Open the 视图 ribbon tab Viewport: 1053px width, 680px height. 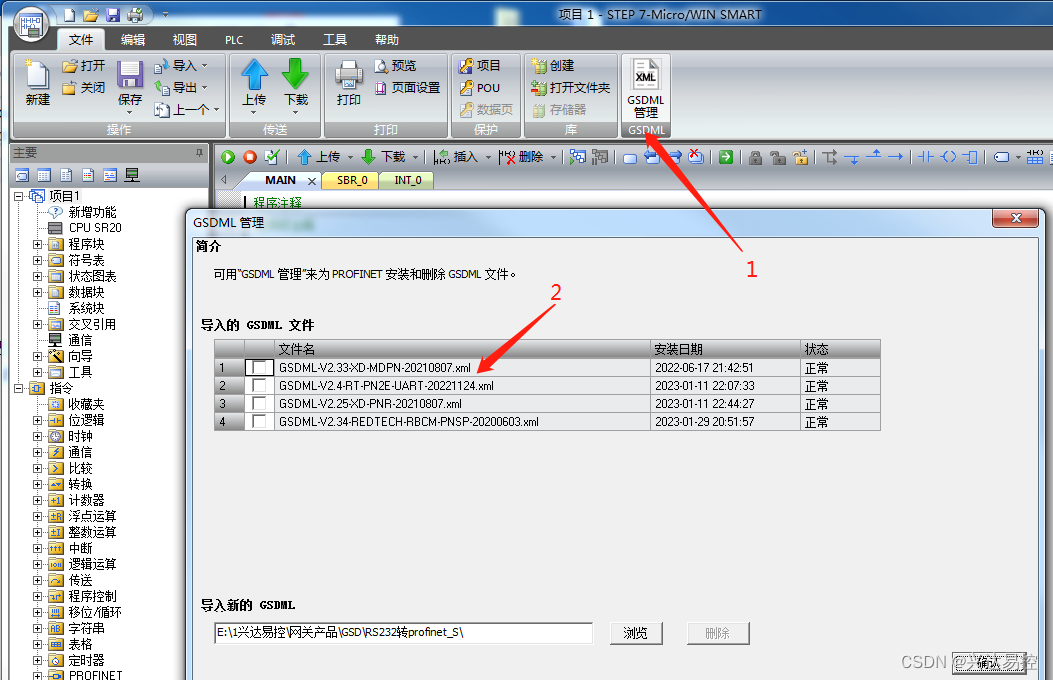pyautogui.click(x=185, y=40)
